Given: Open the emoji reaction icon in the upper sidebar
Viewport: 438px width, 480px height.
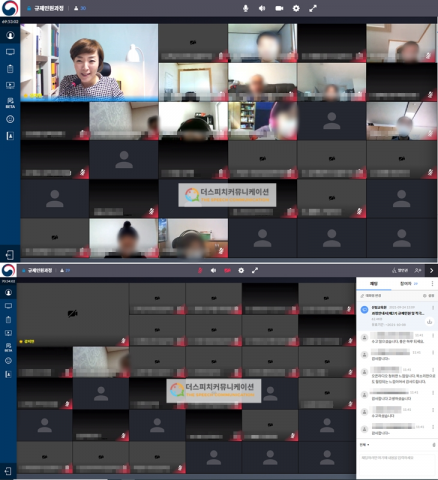Looking at the screenshot, I should [x=10, y=119].
